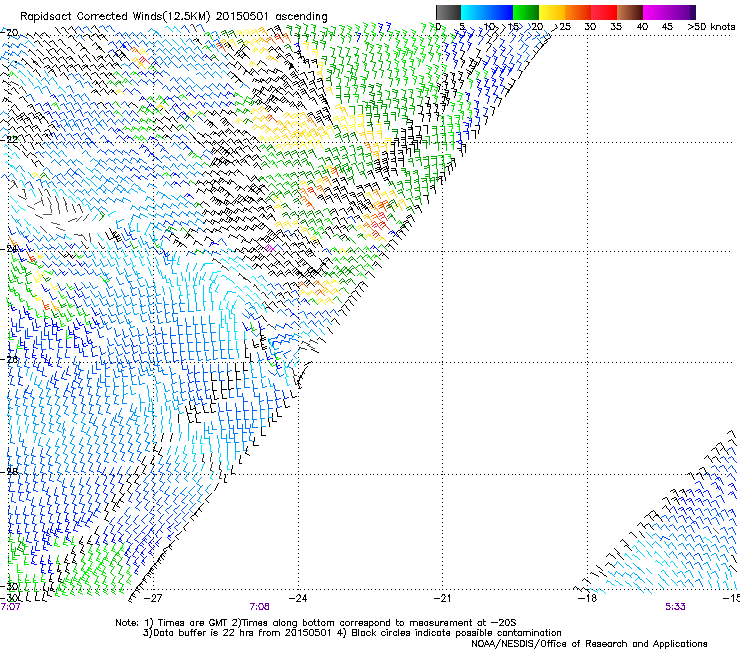Pick the yellow 20-25 knots legend segment
The height and width of the screenshot is (650, 740).
pos(552,12)
